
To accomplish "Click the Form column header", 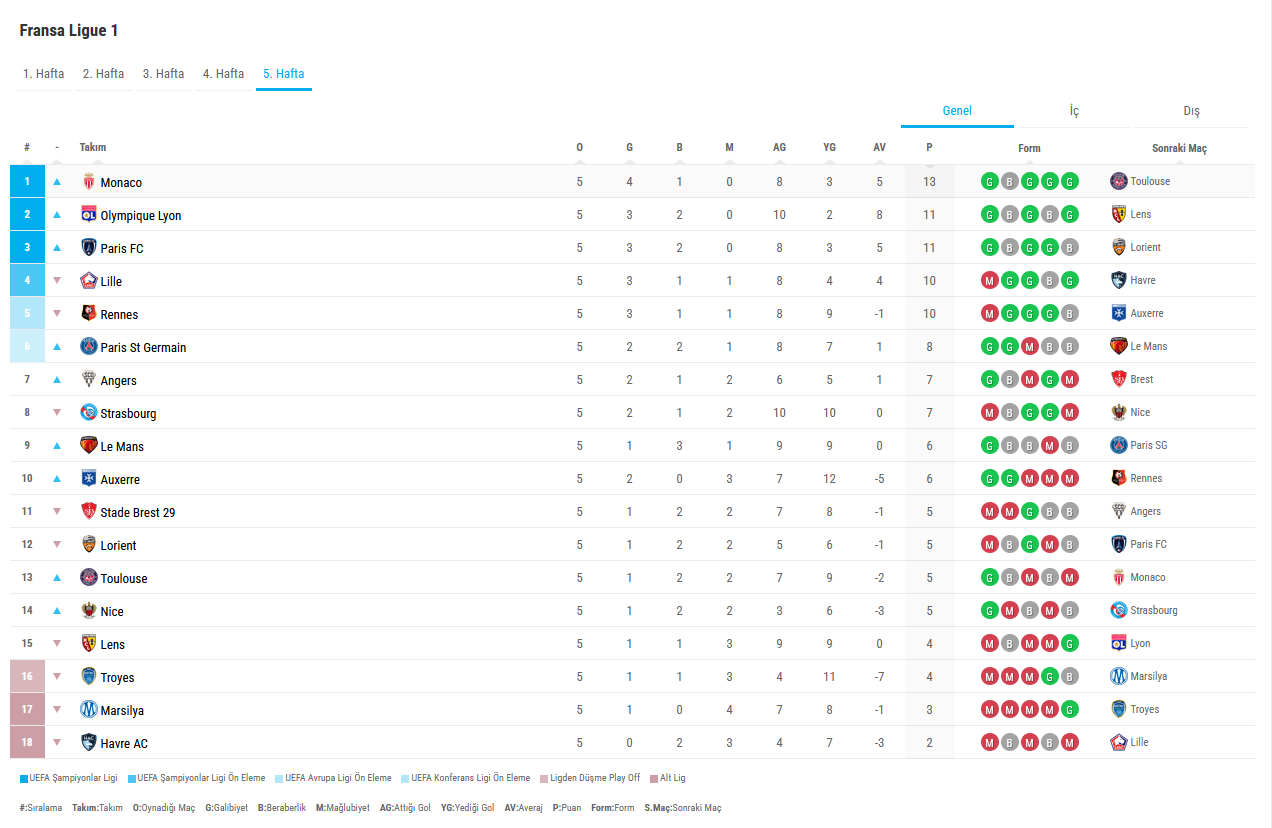I will point(1029,148).
